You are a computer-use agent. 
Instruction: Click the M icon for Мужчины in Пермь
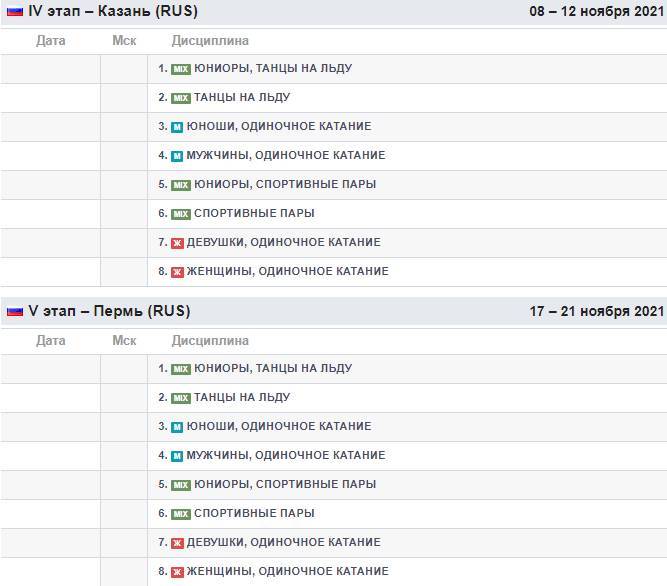(x=176, y=456)
